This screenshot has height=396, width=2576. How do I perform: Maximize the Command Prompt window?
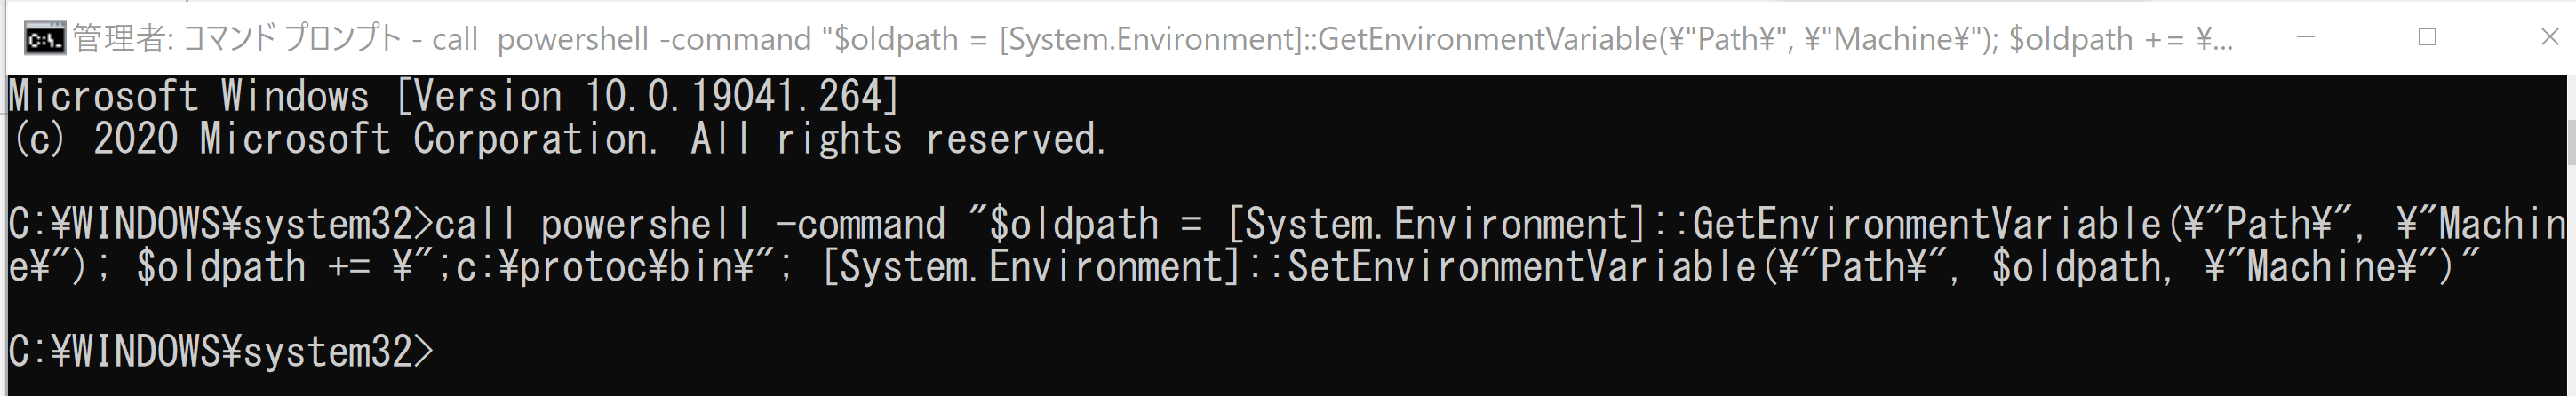pyautogui.click(x=2427, y=37)
